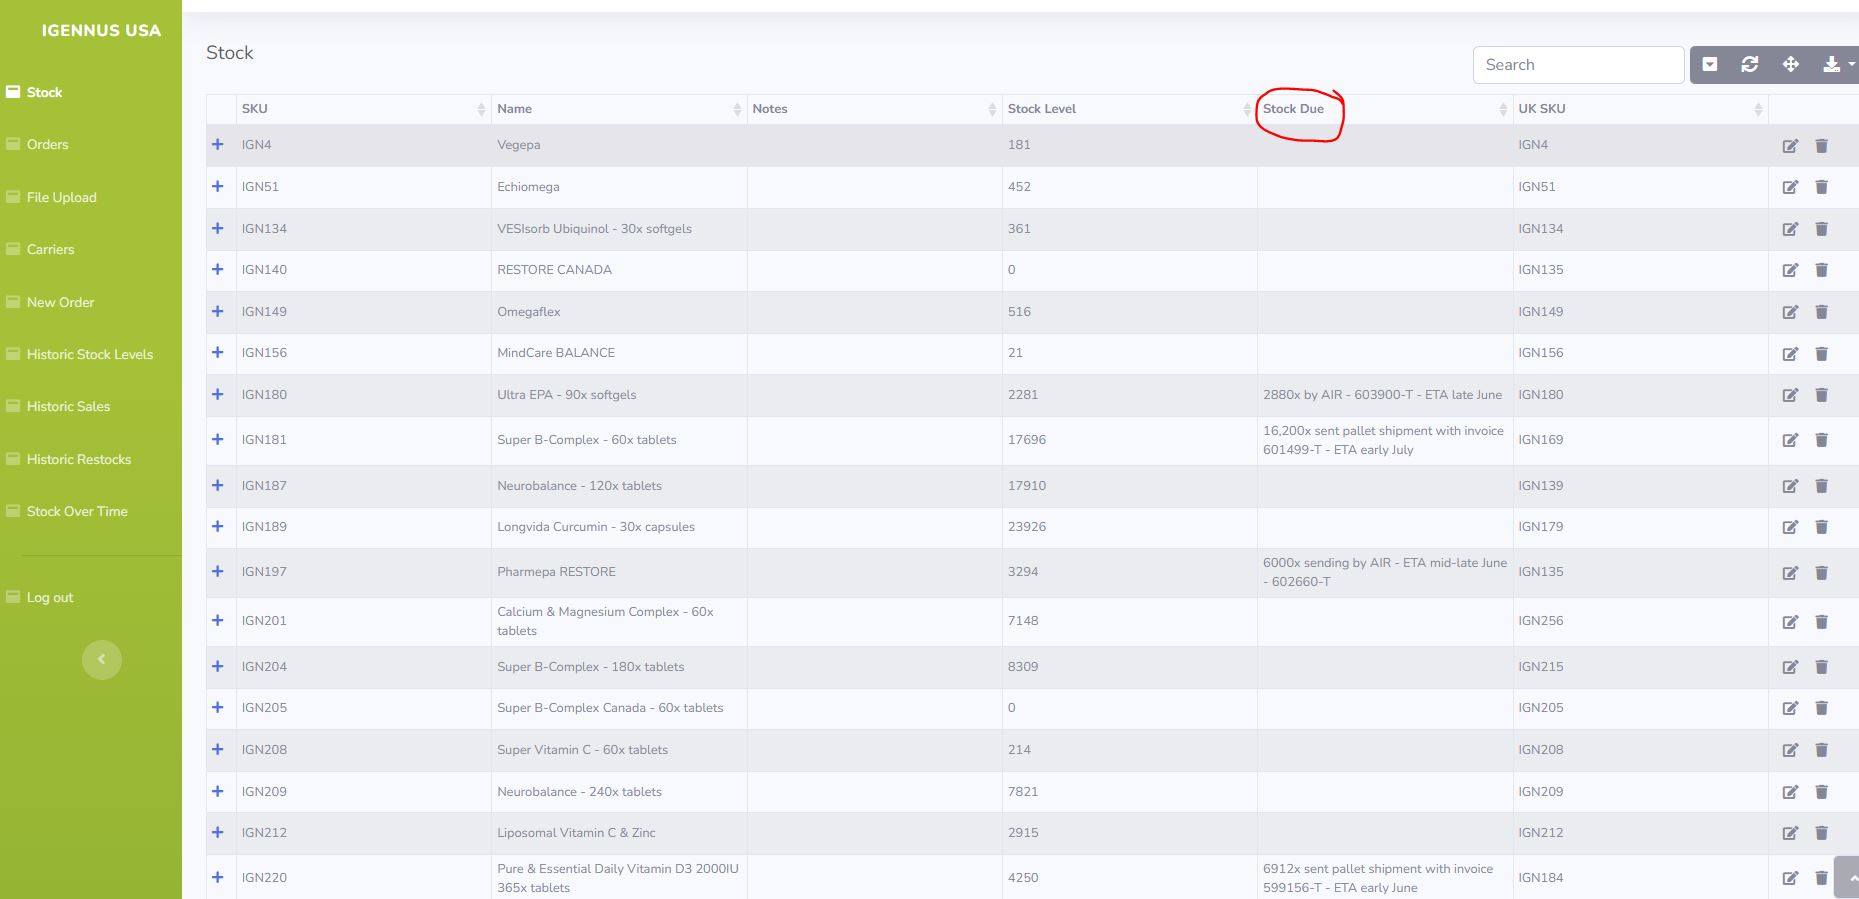Open Stock Over Time from sidebar

coord(77,512)
